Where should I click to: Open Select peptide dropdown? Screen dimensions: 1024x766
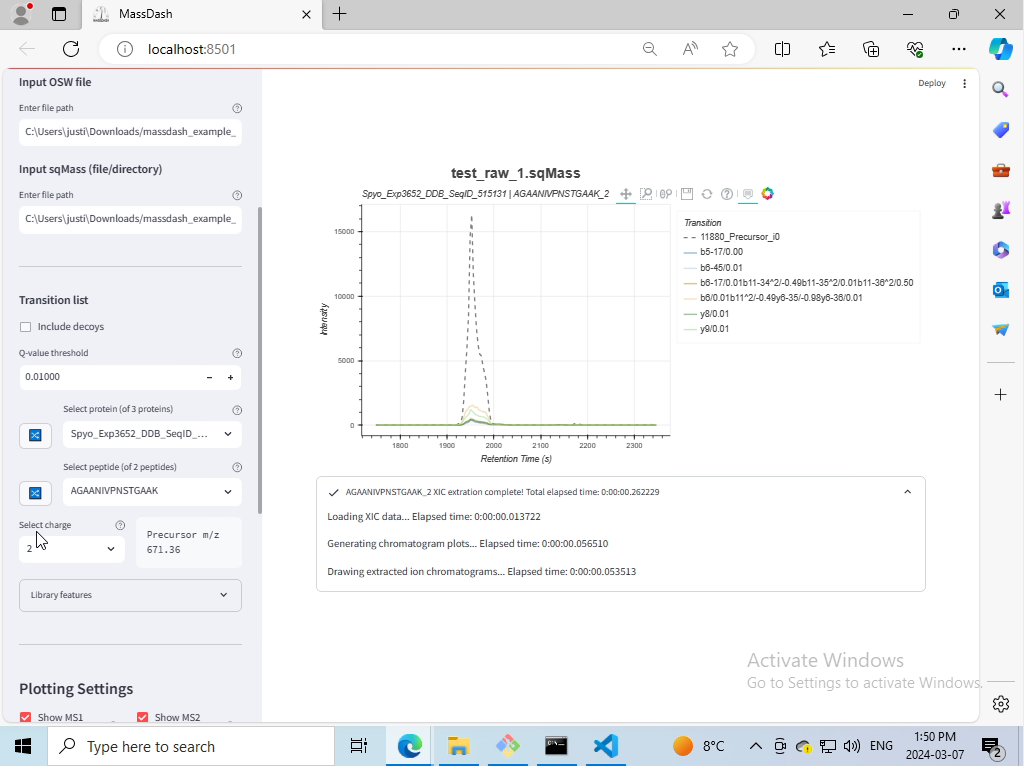152,491
